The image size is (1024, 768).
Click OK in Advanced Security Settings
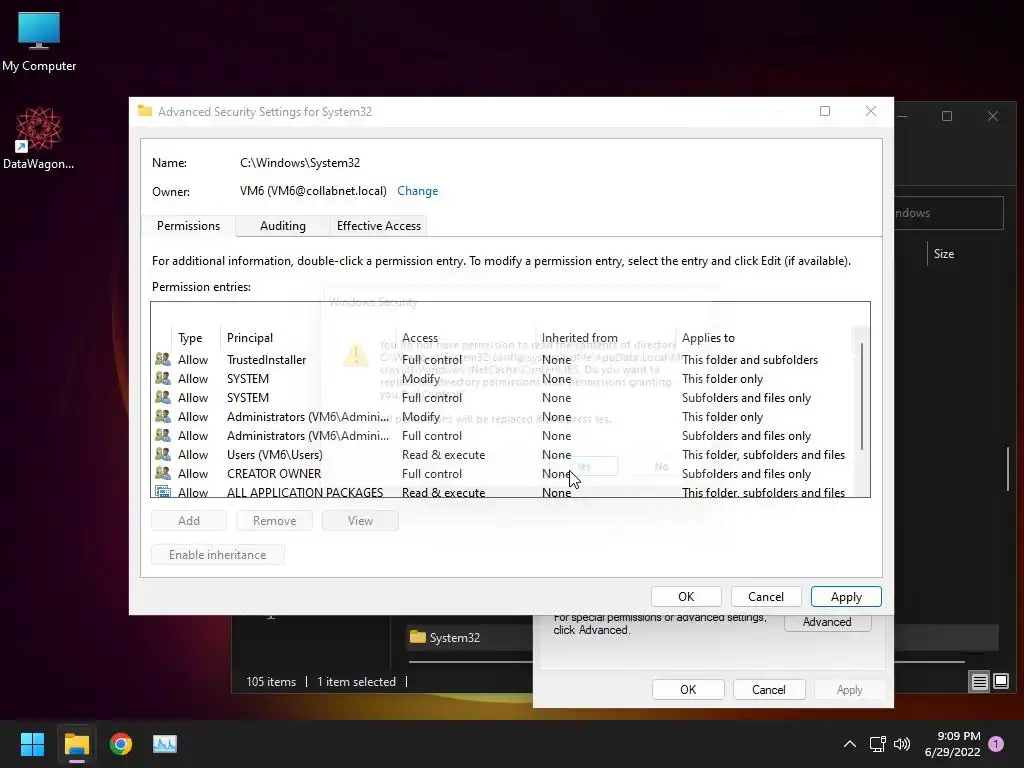tap(686, 596)
